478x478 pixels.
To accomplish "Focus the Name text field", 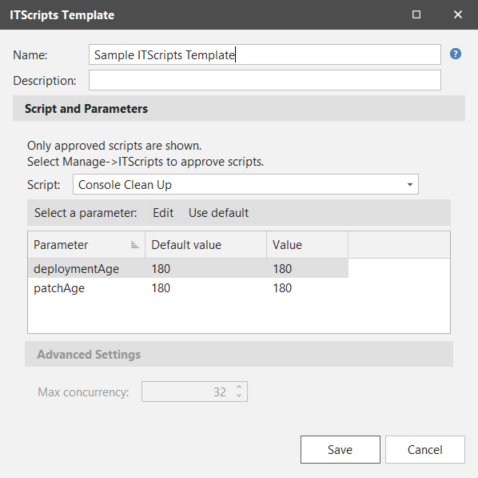I will 265,55.
